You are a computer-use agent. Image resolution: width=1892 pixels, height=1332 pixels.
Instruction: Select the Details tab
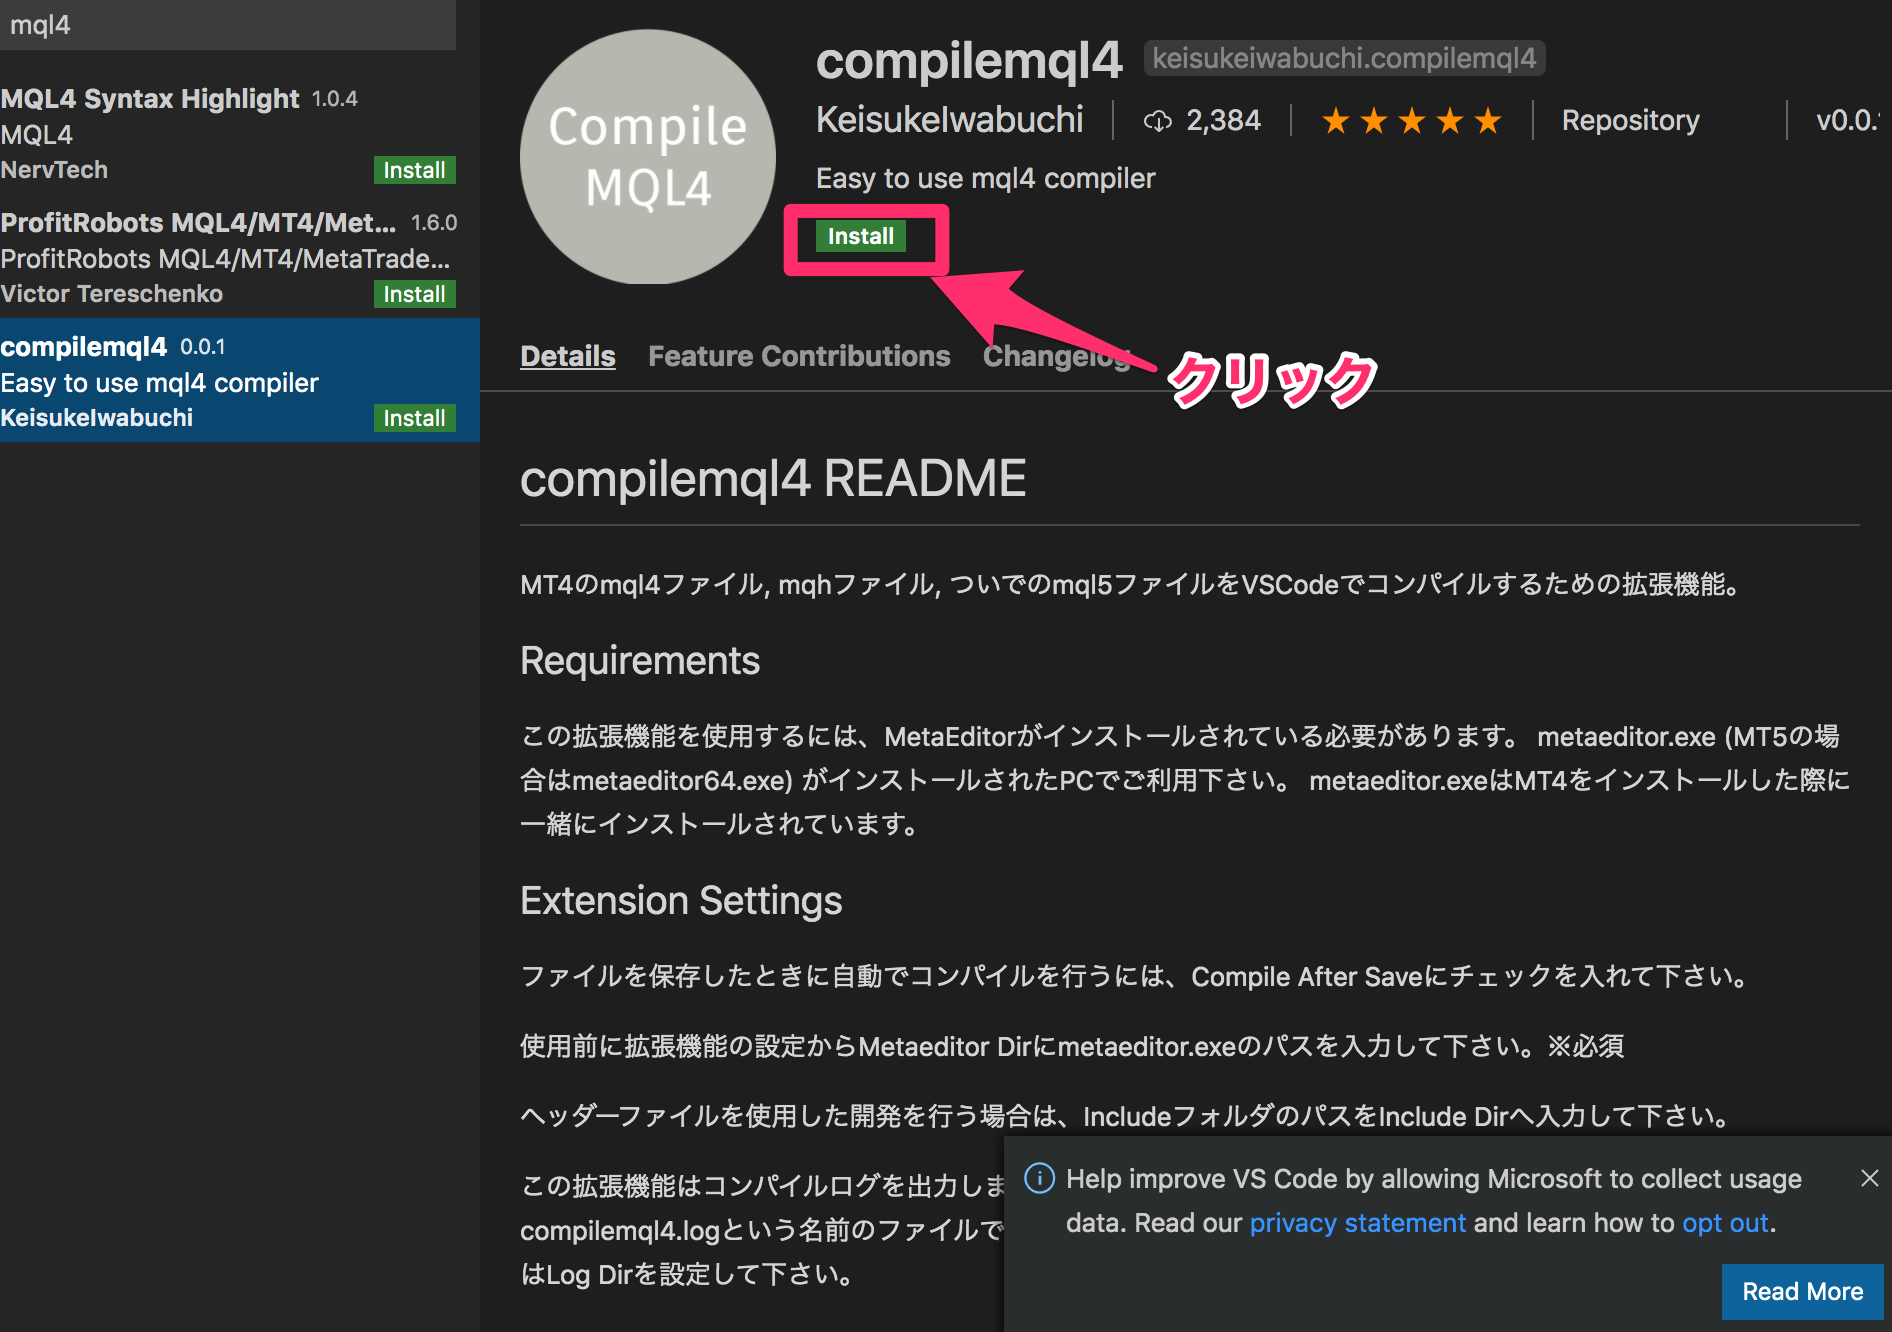[567, 356]
